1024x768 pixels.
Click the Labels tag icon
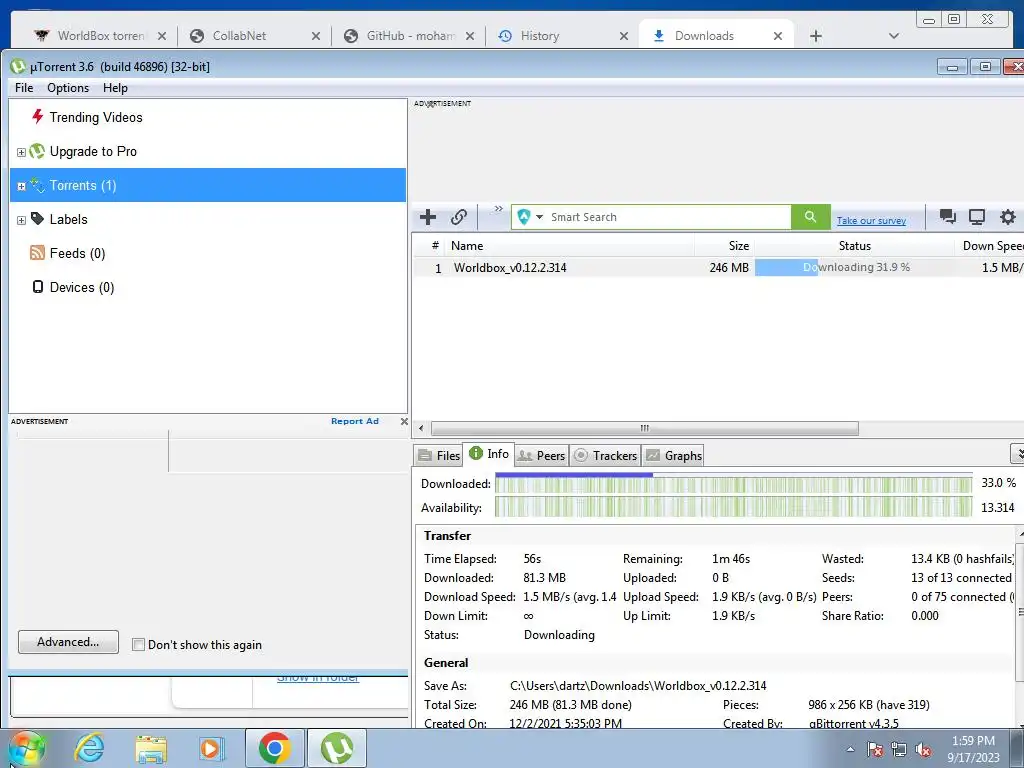click(38, 219)
